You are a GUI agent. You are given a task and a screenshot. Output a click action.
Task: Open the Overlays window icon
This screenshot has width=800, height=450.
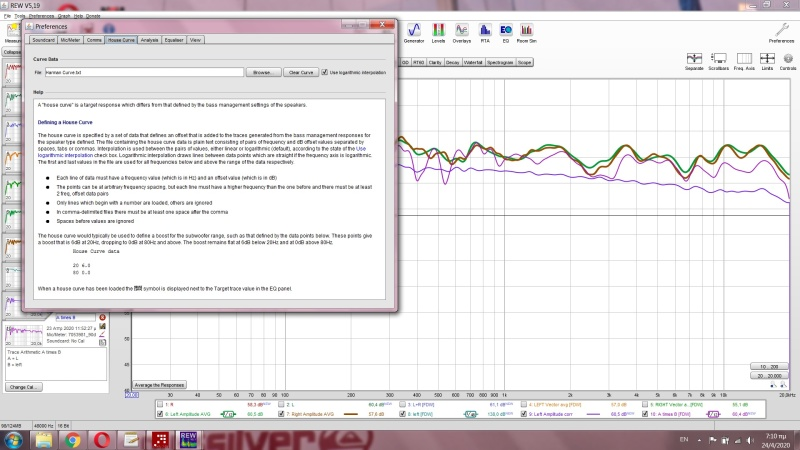pyautogui.click(x=462, y=31)
